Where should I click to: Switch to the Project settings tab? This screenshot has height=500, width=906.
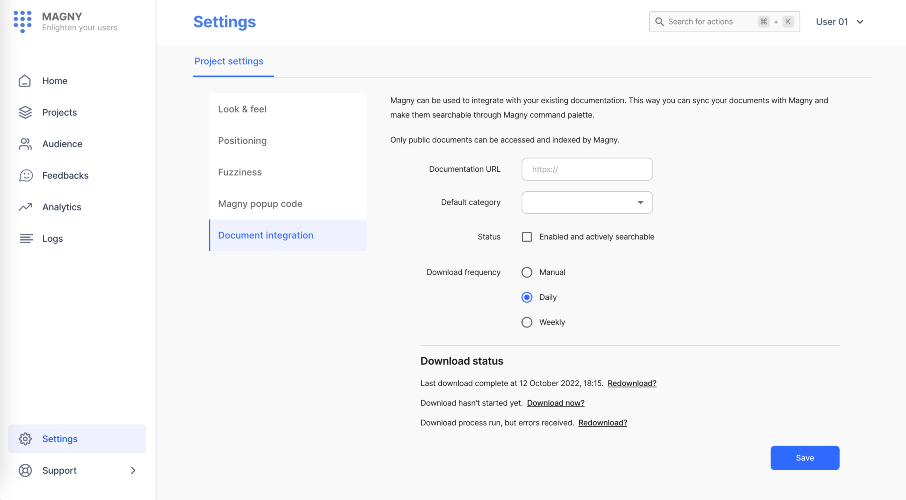[229, 62]
